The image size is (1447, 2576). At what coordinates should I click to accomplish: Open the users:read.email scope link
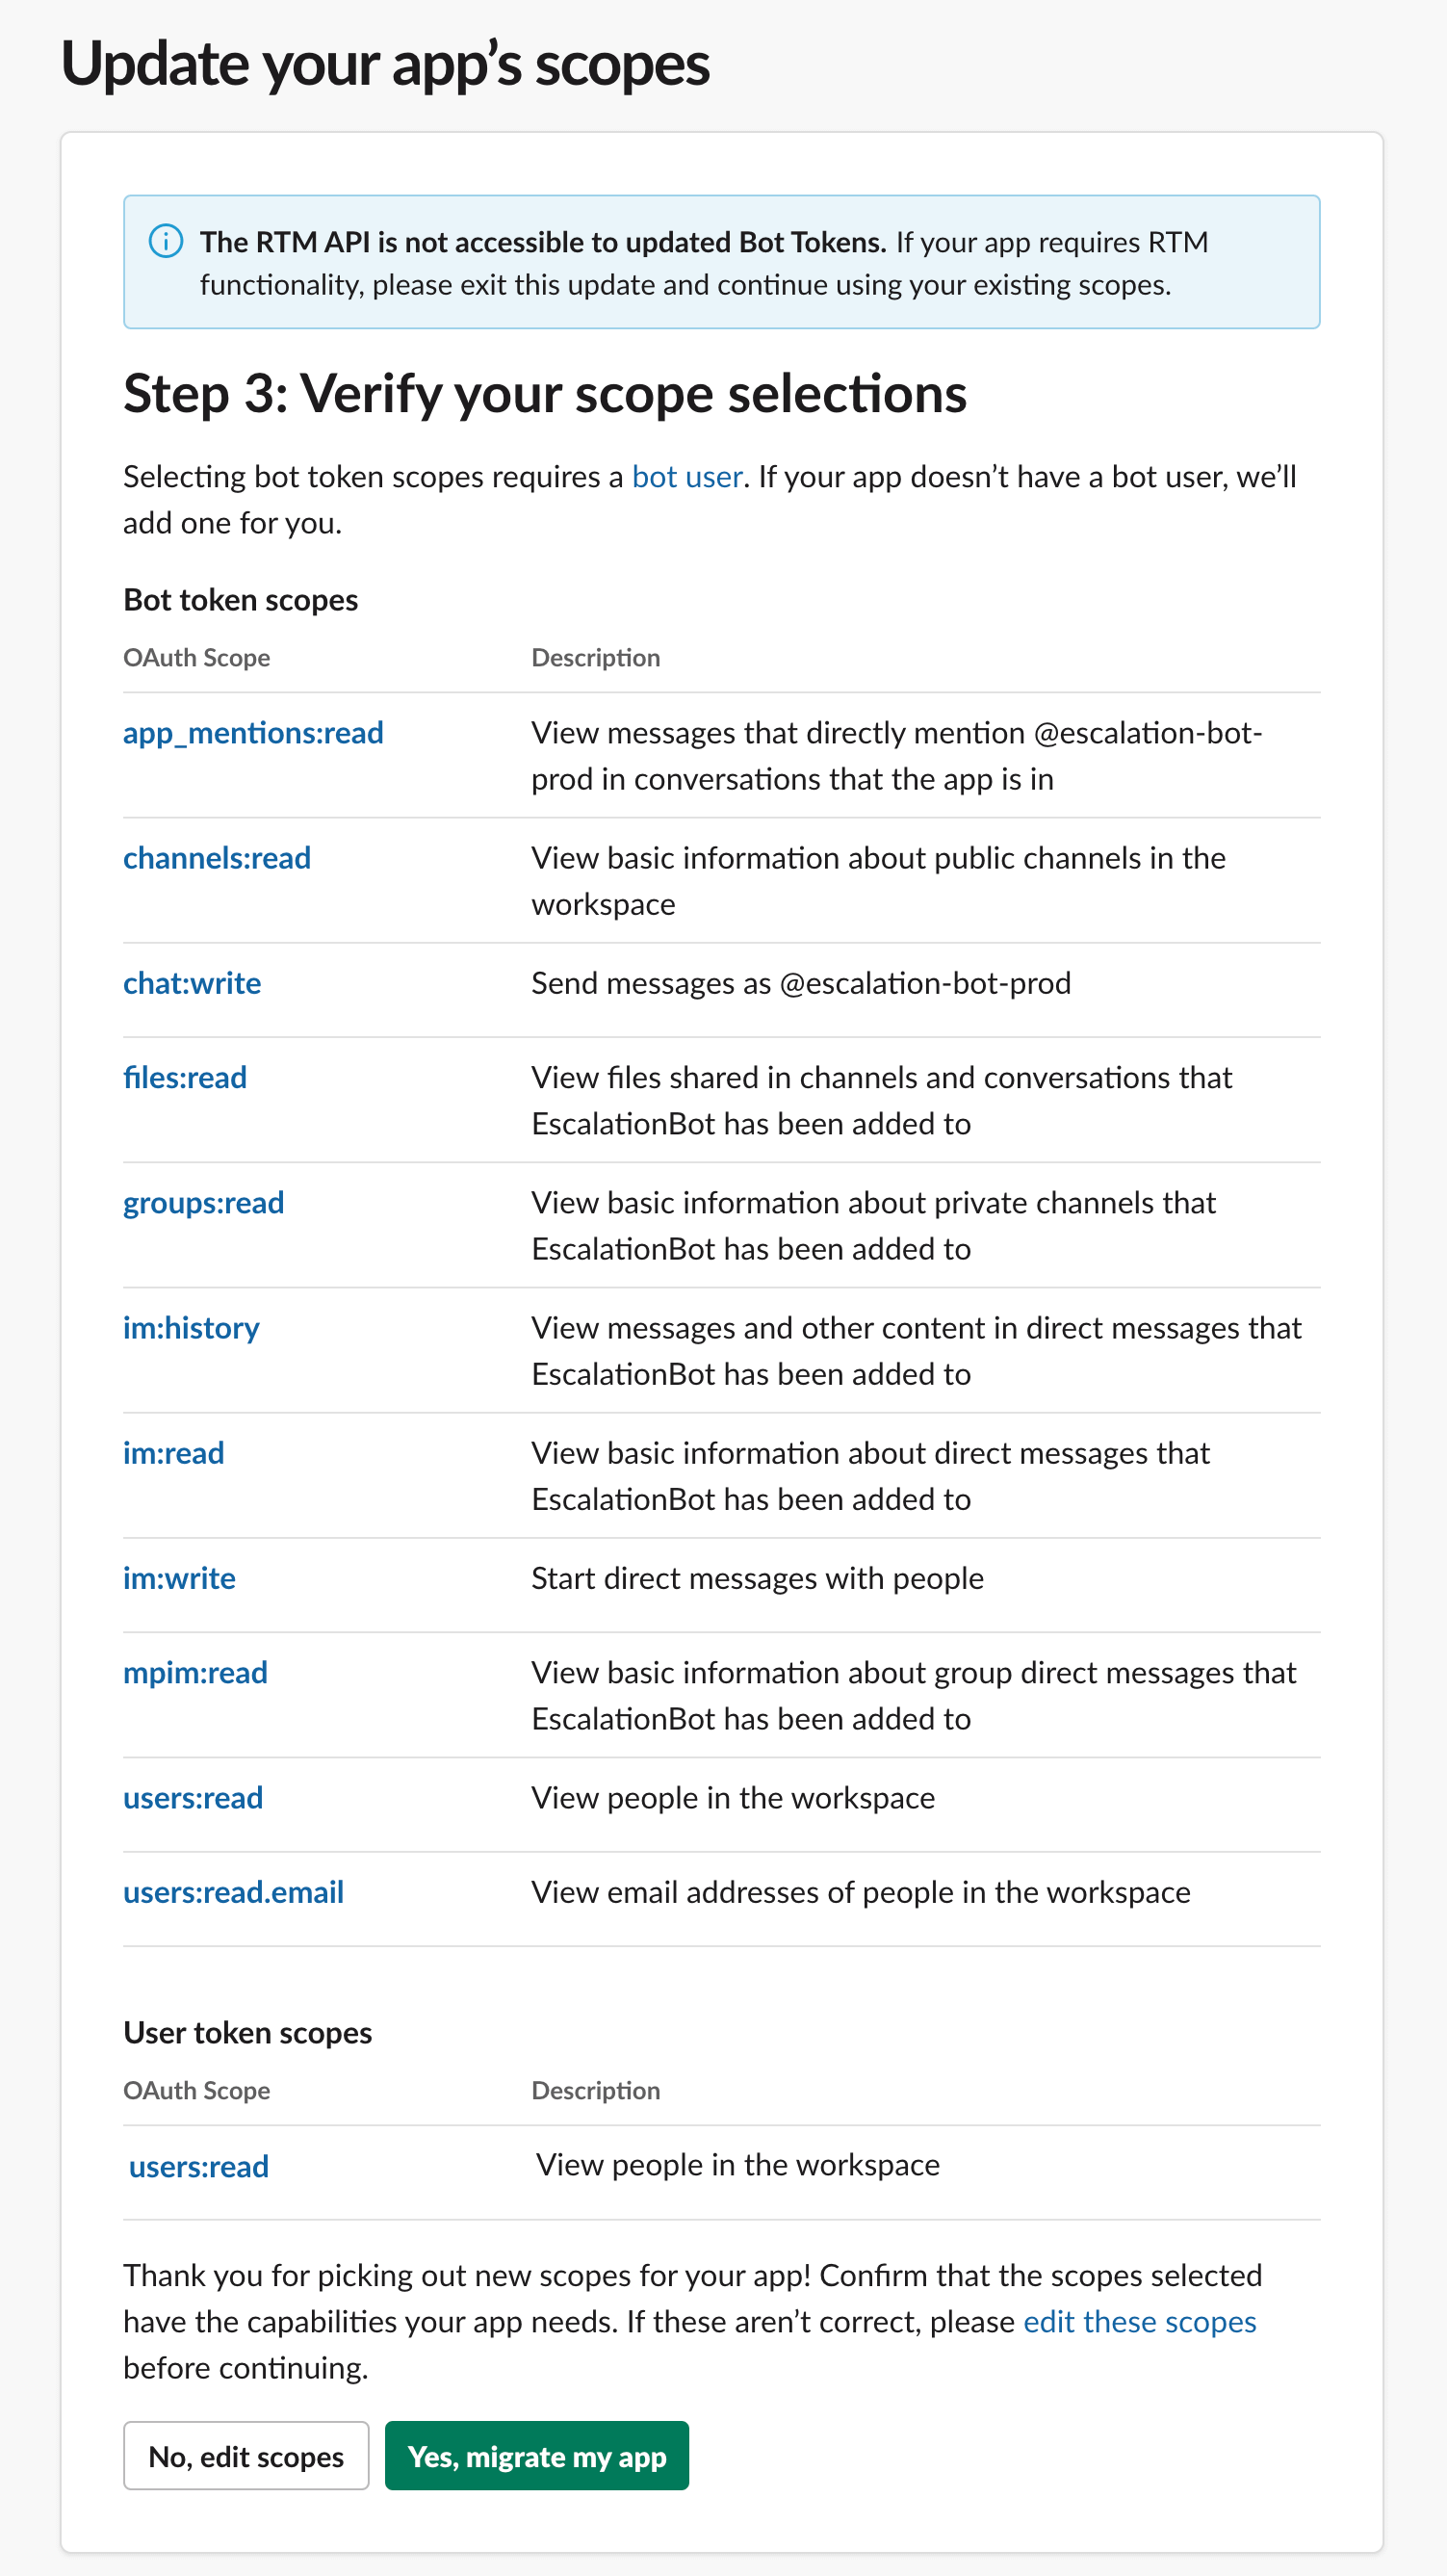click(234, 1892)
